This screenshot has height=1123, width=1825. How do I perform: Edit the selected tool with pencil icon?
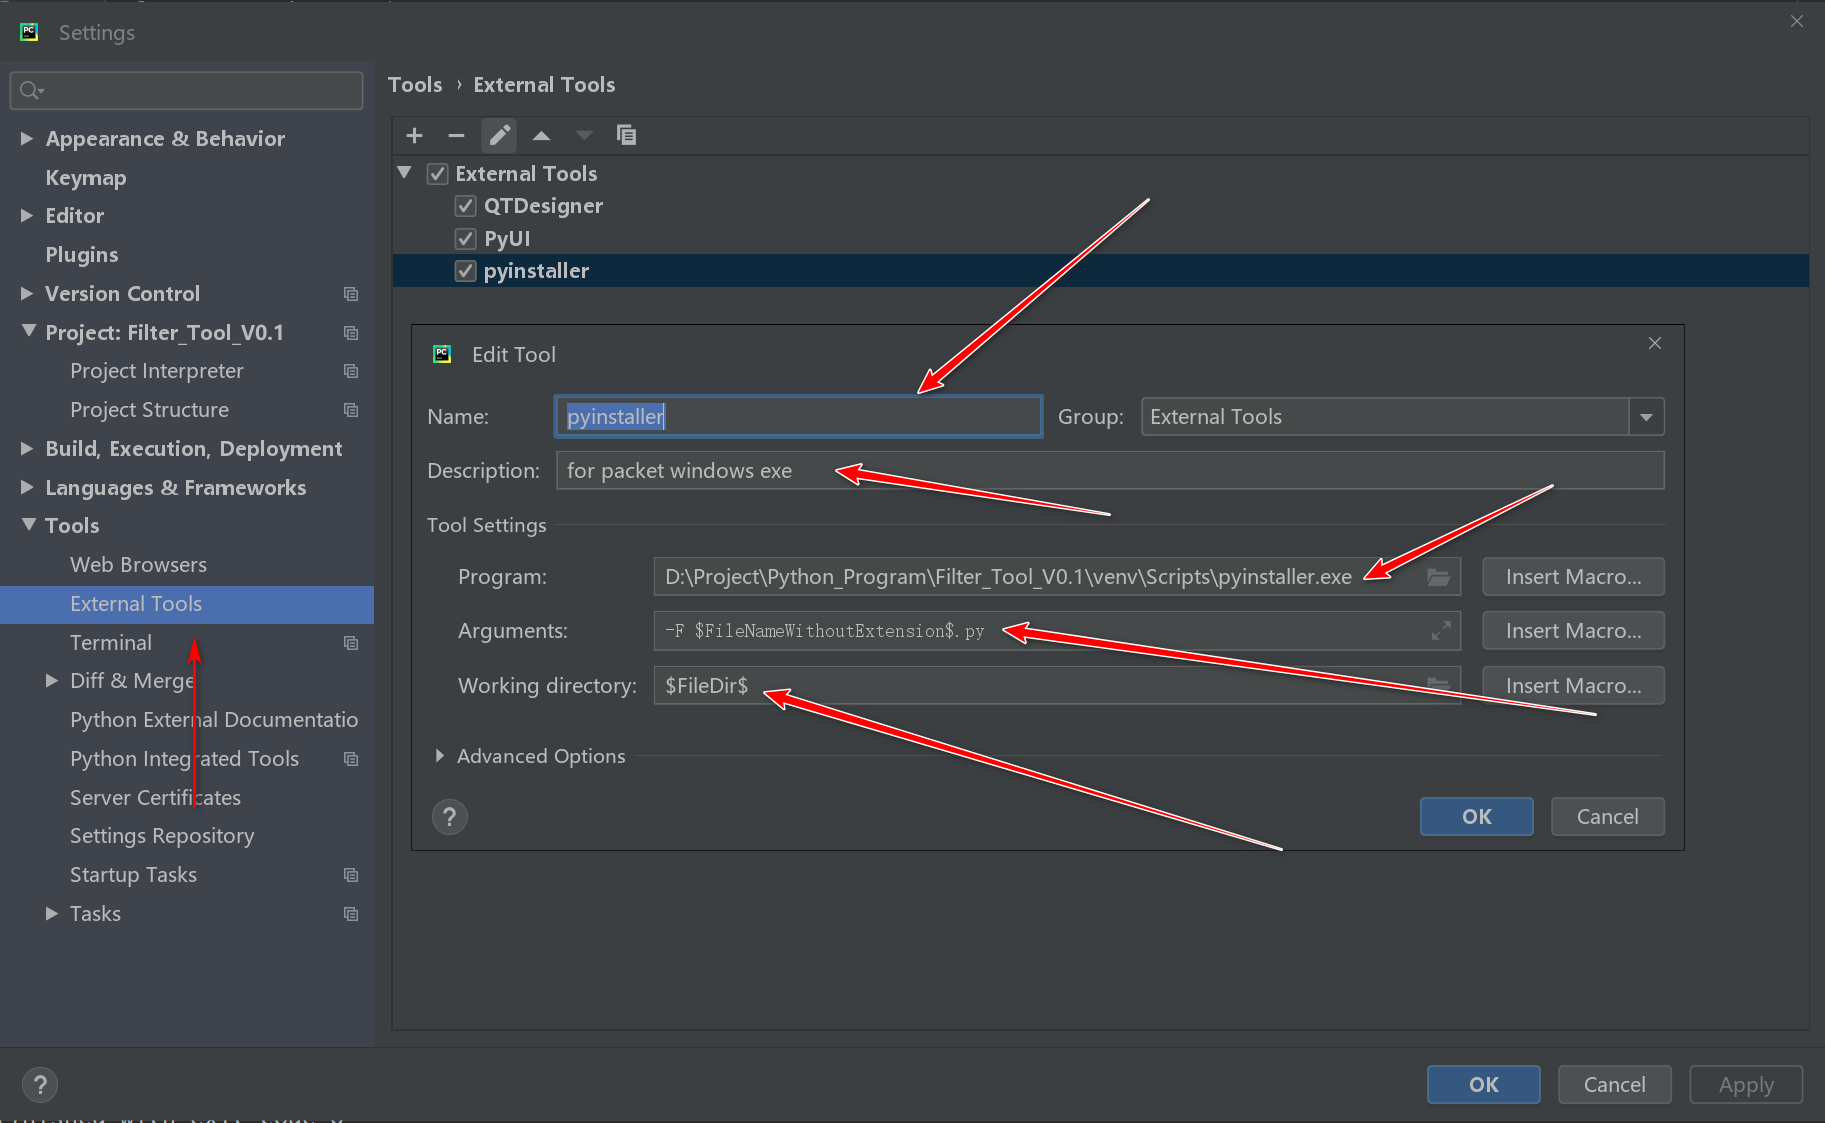[x=499, y=135]
